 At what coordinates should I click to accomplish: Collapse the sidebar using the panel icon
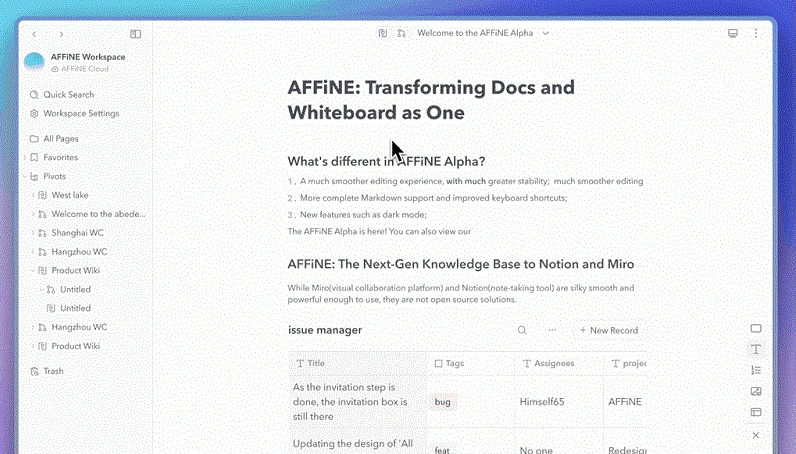coord(136,34)
